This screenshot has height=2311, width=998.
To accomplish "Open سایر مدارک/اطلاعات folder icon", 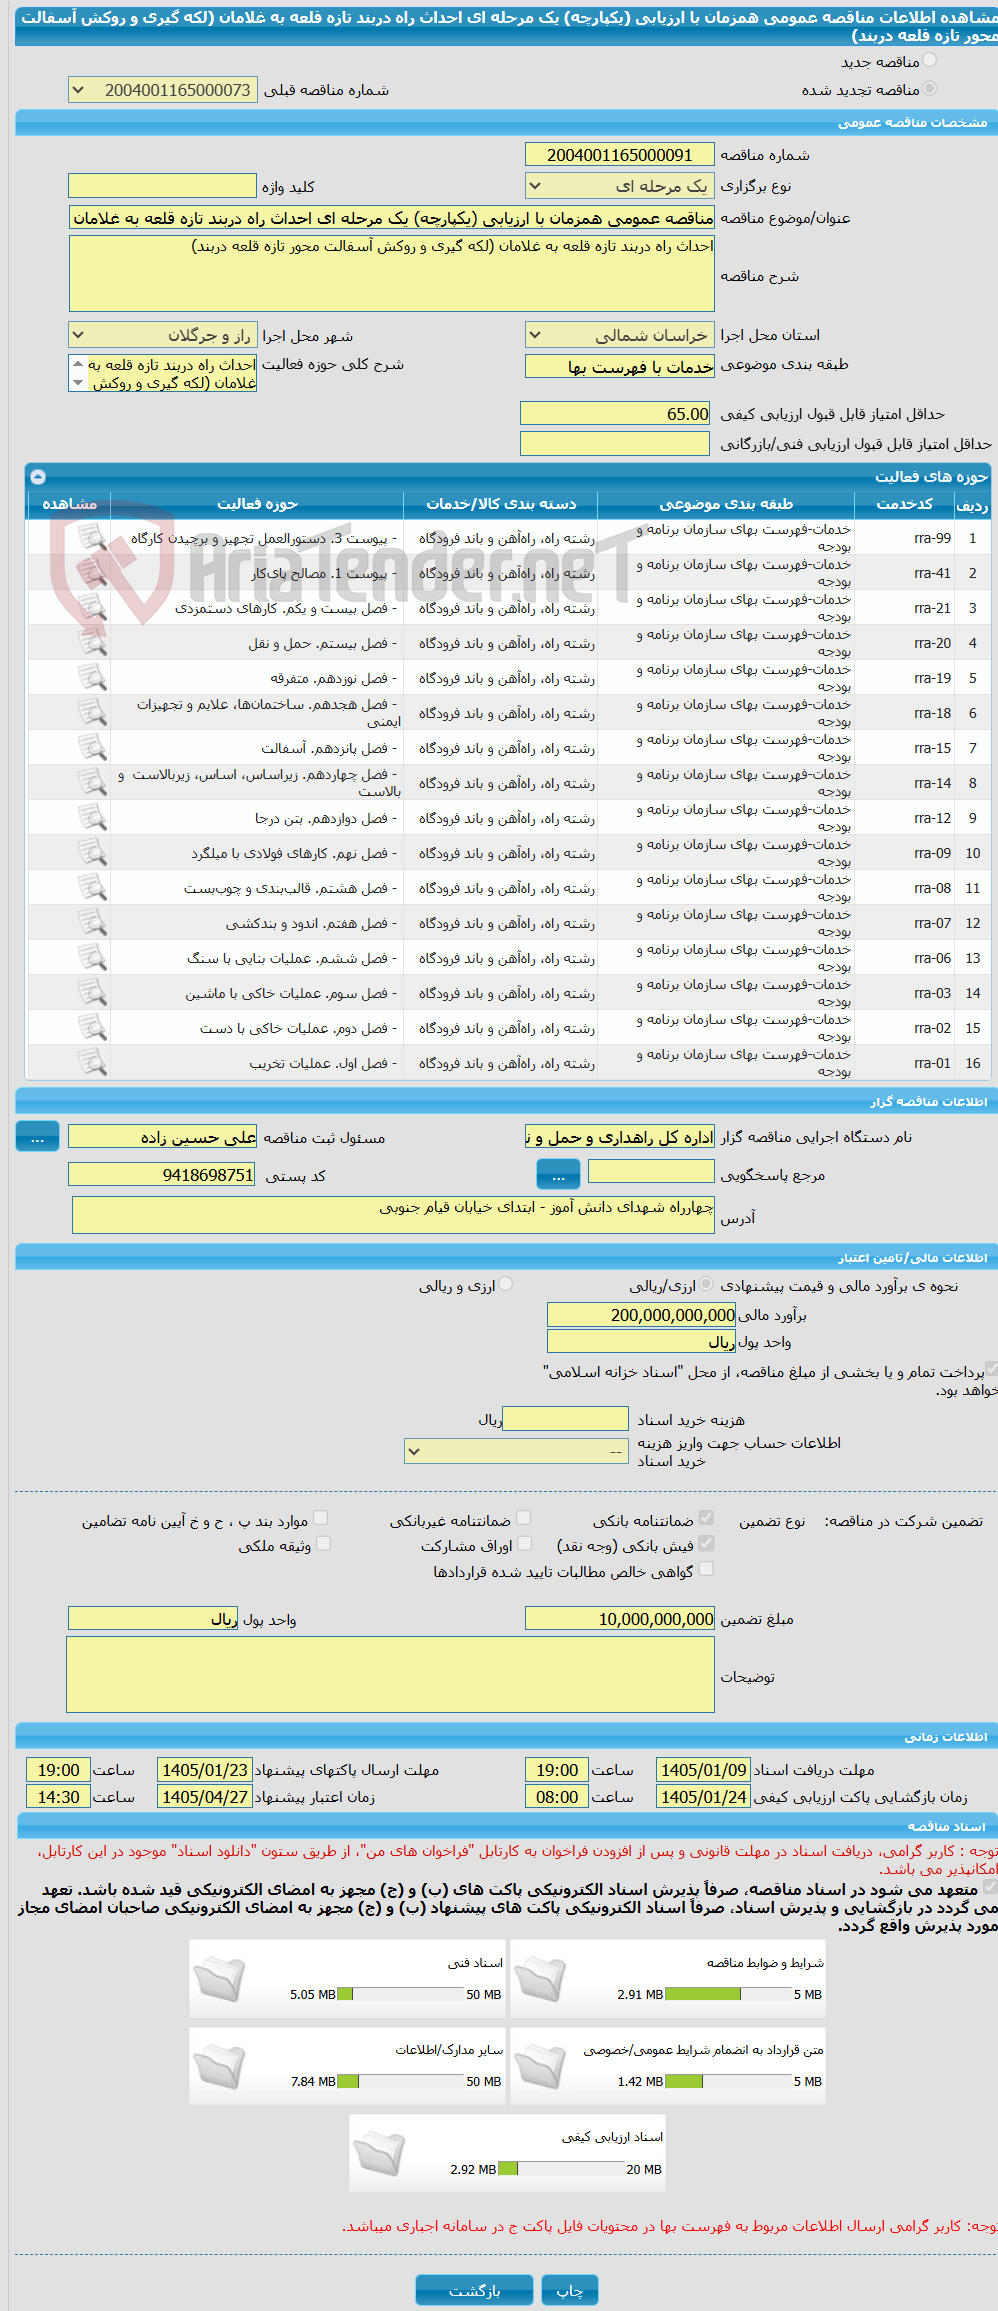I will click(219, 2066).
